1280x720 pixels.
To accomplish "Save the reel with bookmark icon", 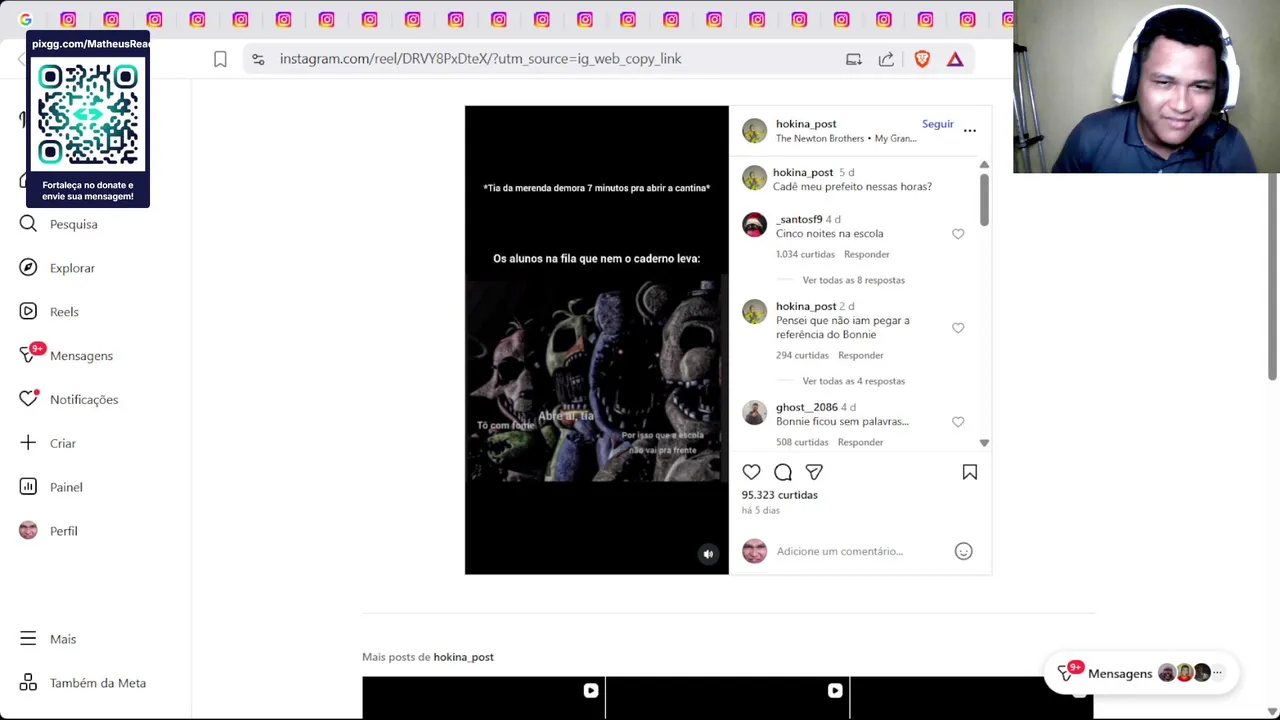I will [969, 472].
